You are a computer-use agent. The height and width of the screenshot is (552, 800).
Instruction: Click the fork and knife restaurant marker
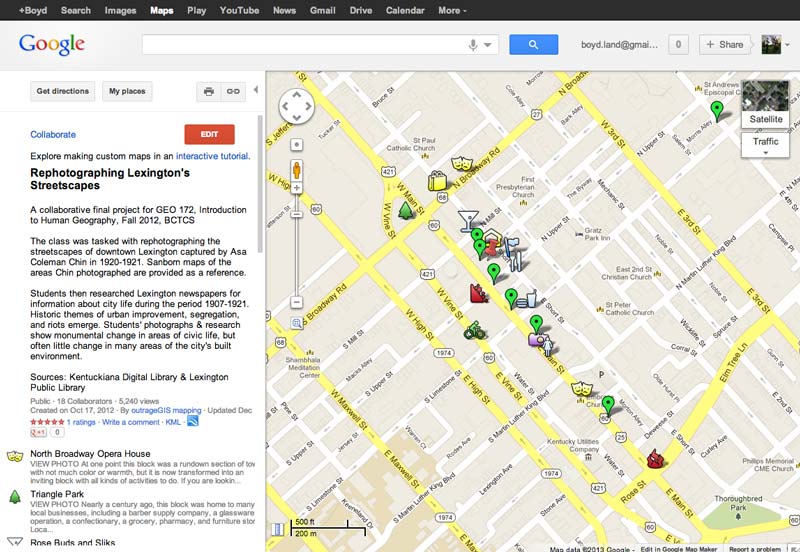(x=516, y=262)
